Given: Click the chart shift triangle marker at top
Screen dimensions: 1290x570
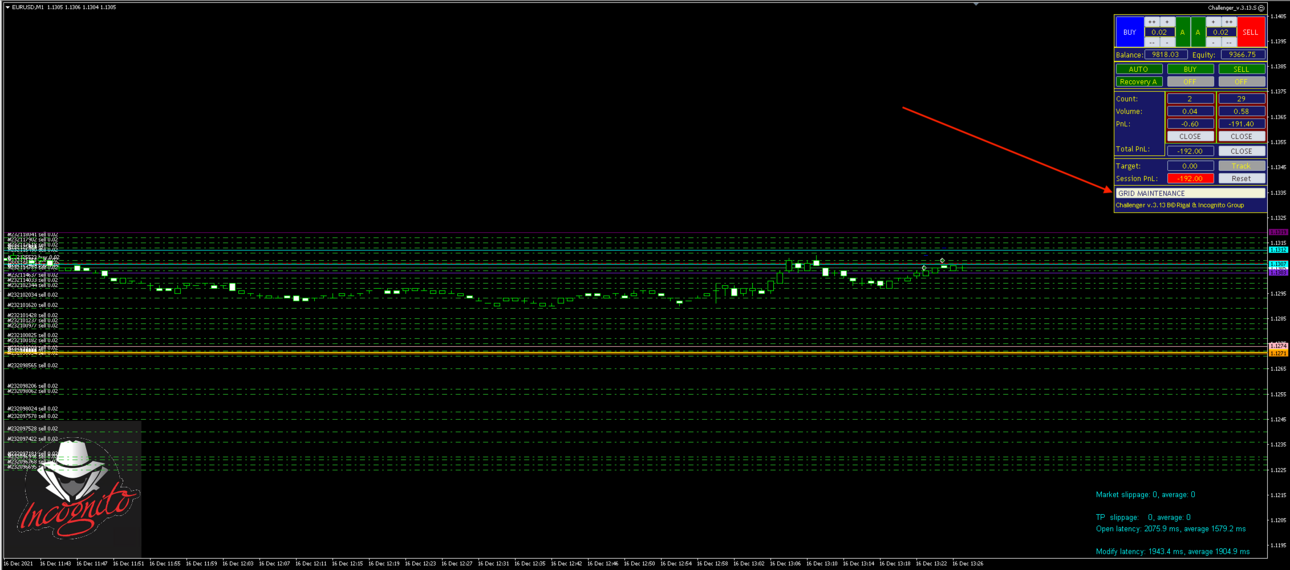Looking at the screenshot, I should coord(976,4).
